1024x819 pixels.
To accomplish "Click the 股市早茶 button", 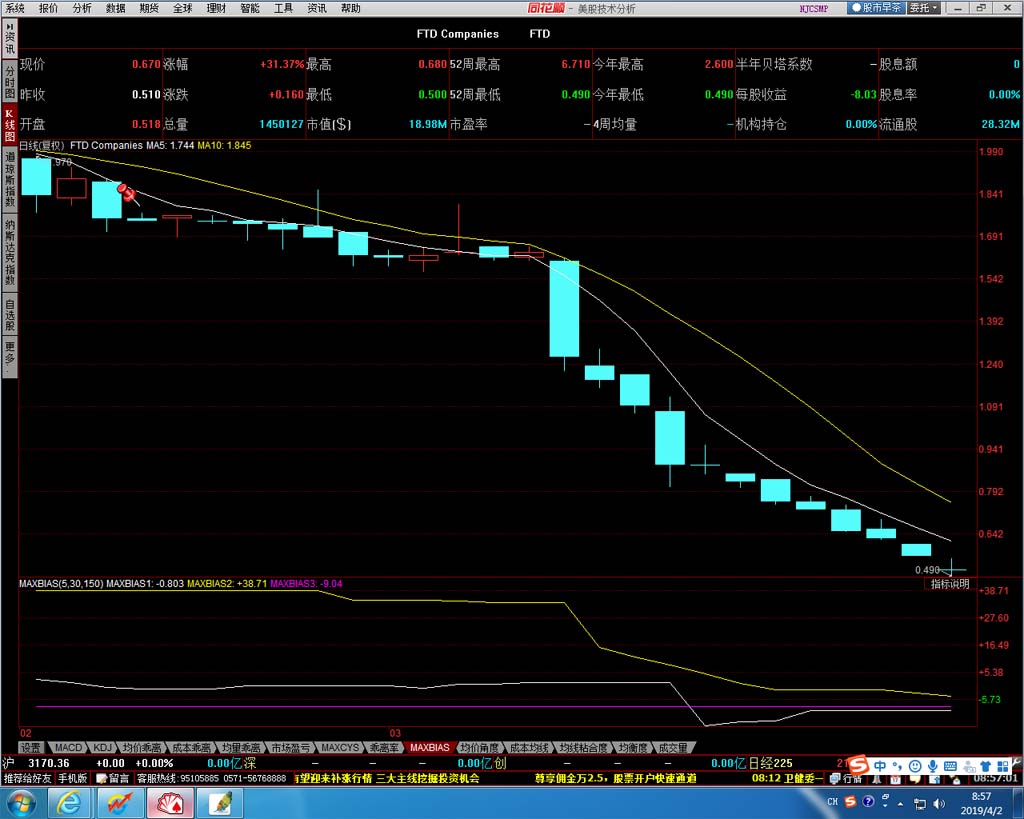I will coord(876,8).
